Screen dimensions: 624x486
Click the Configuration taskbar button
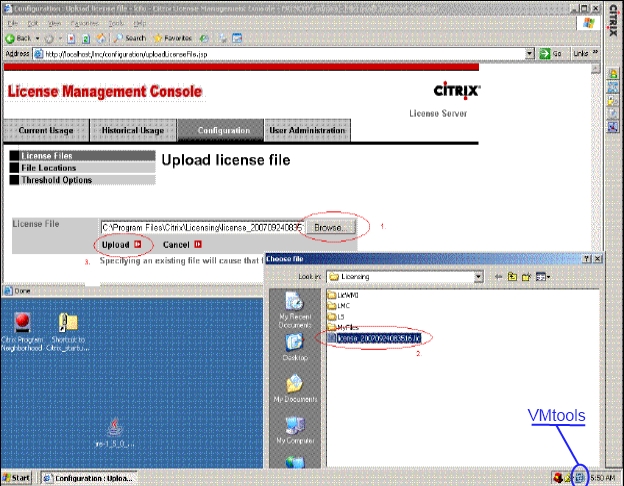tap(88, 478)
